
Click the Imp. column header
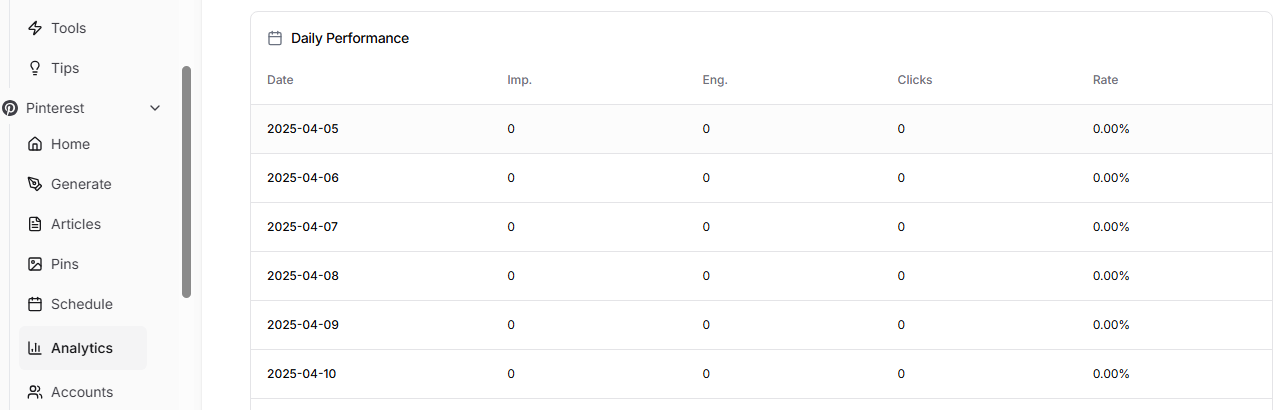click(x=519, y=80)
